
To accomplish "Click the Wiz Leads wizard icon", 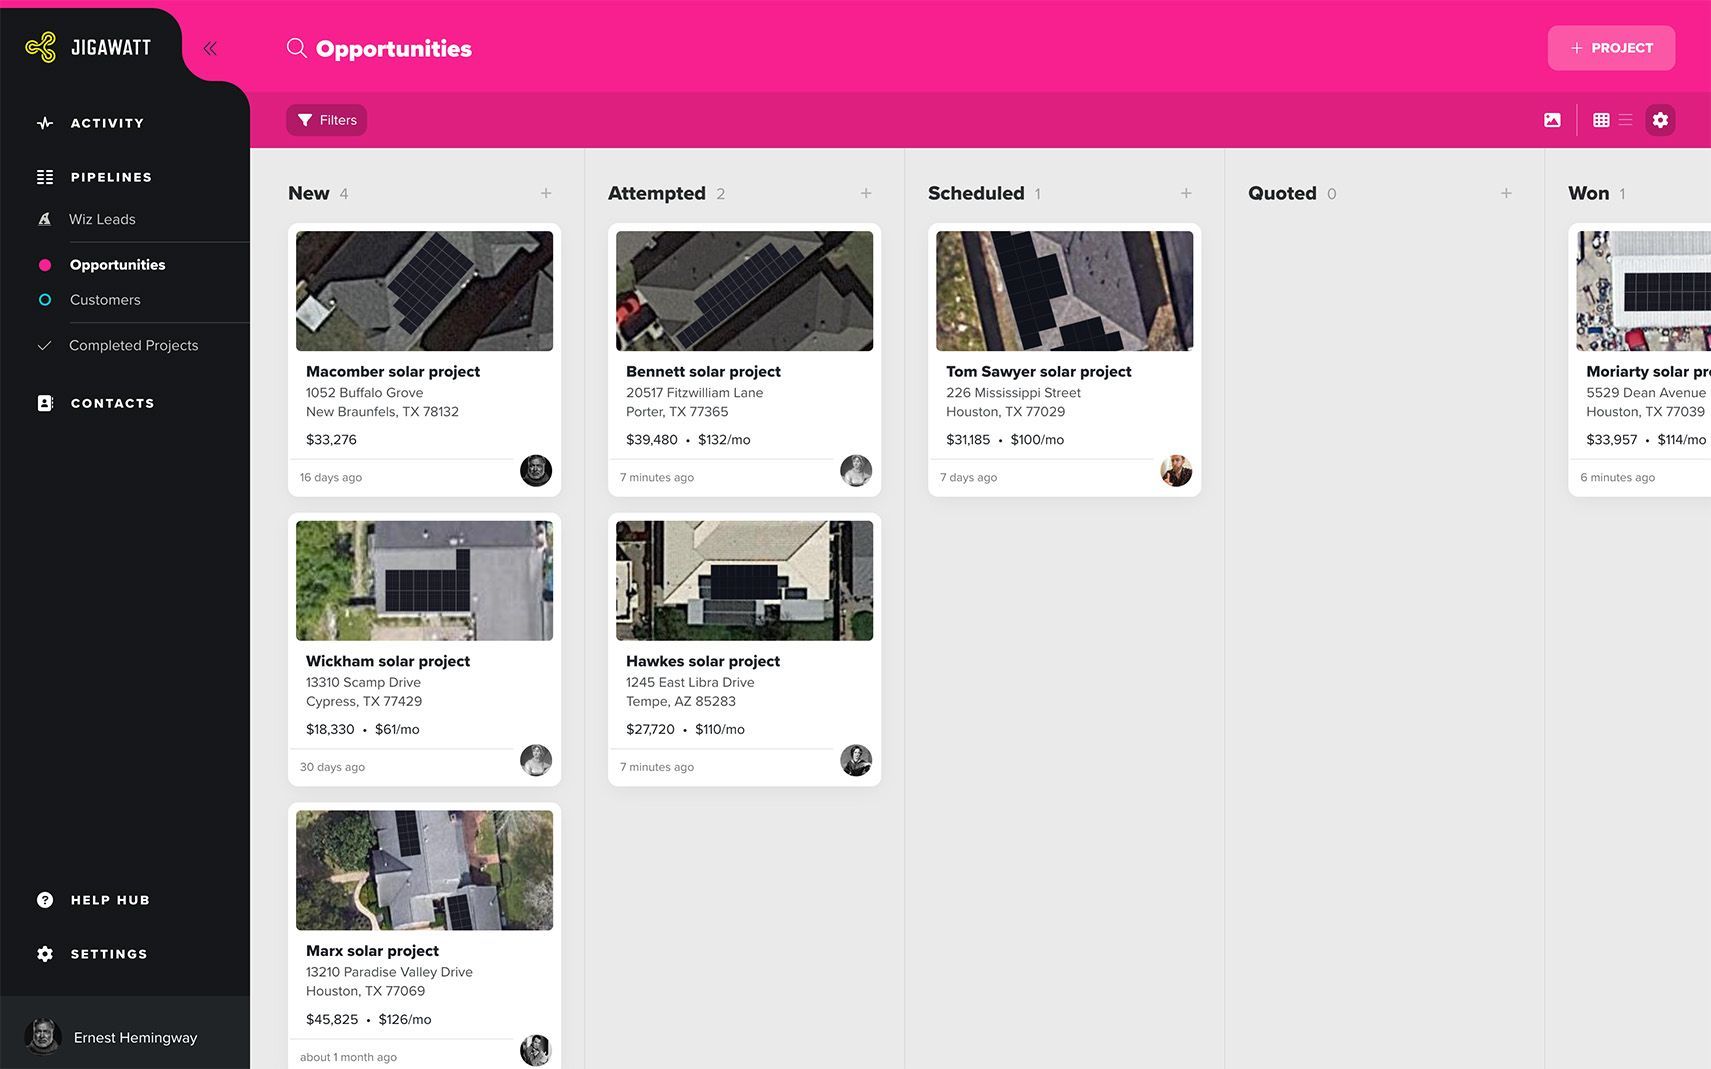I will point(44,219).
